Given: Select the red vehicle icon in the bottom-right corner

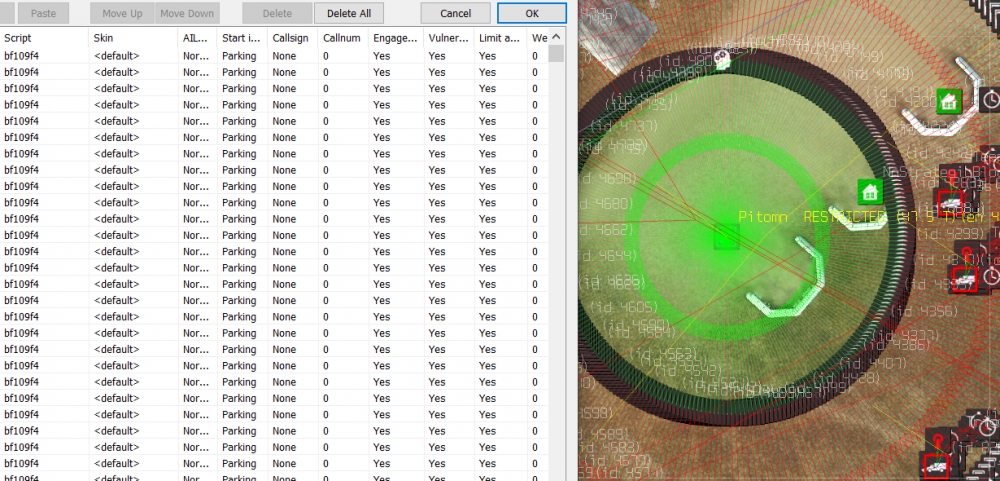Looking at the screenshot, I should 936,465.
